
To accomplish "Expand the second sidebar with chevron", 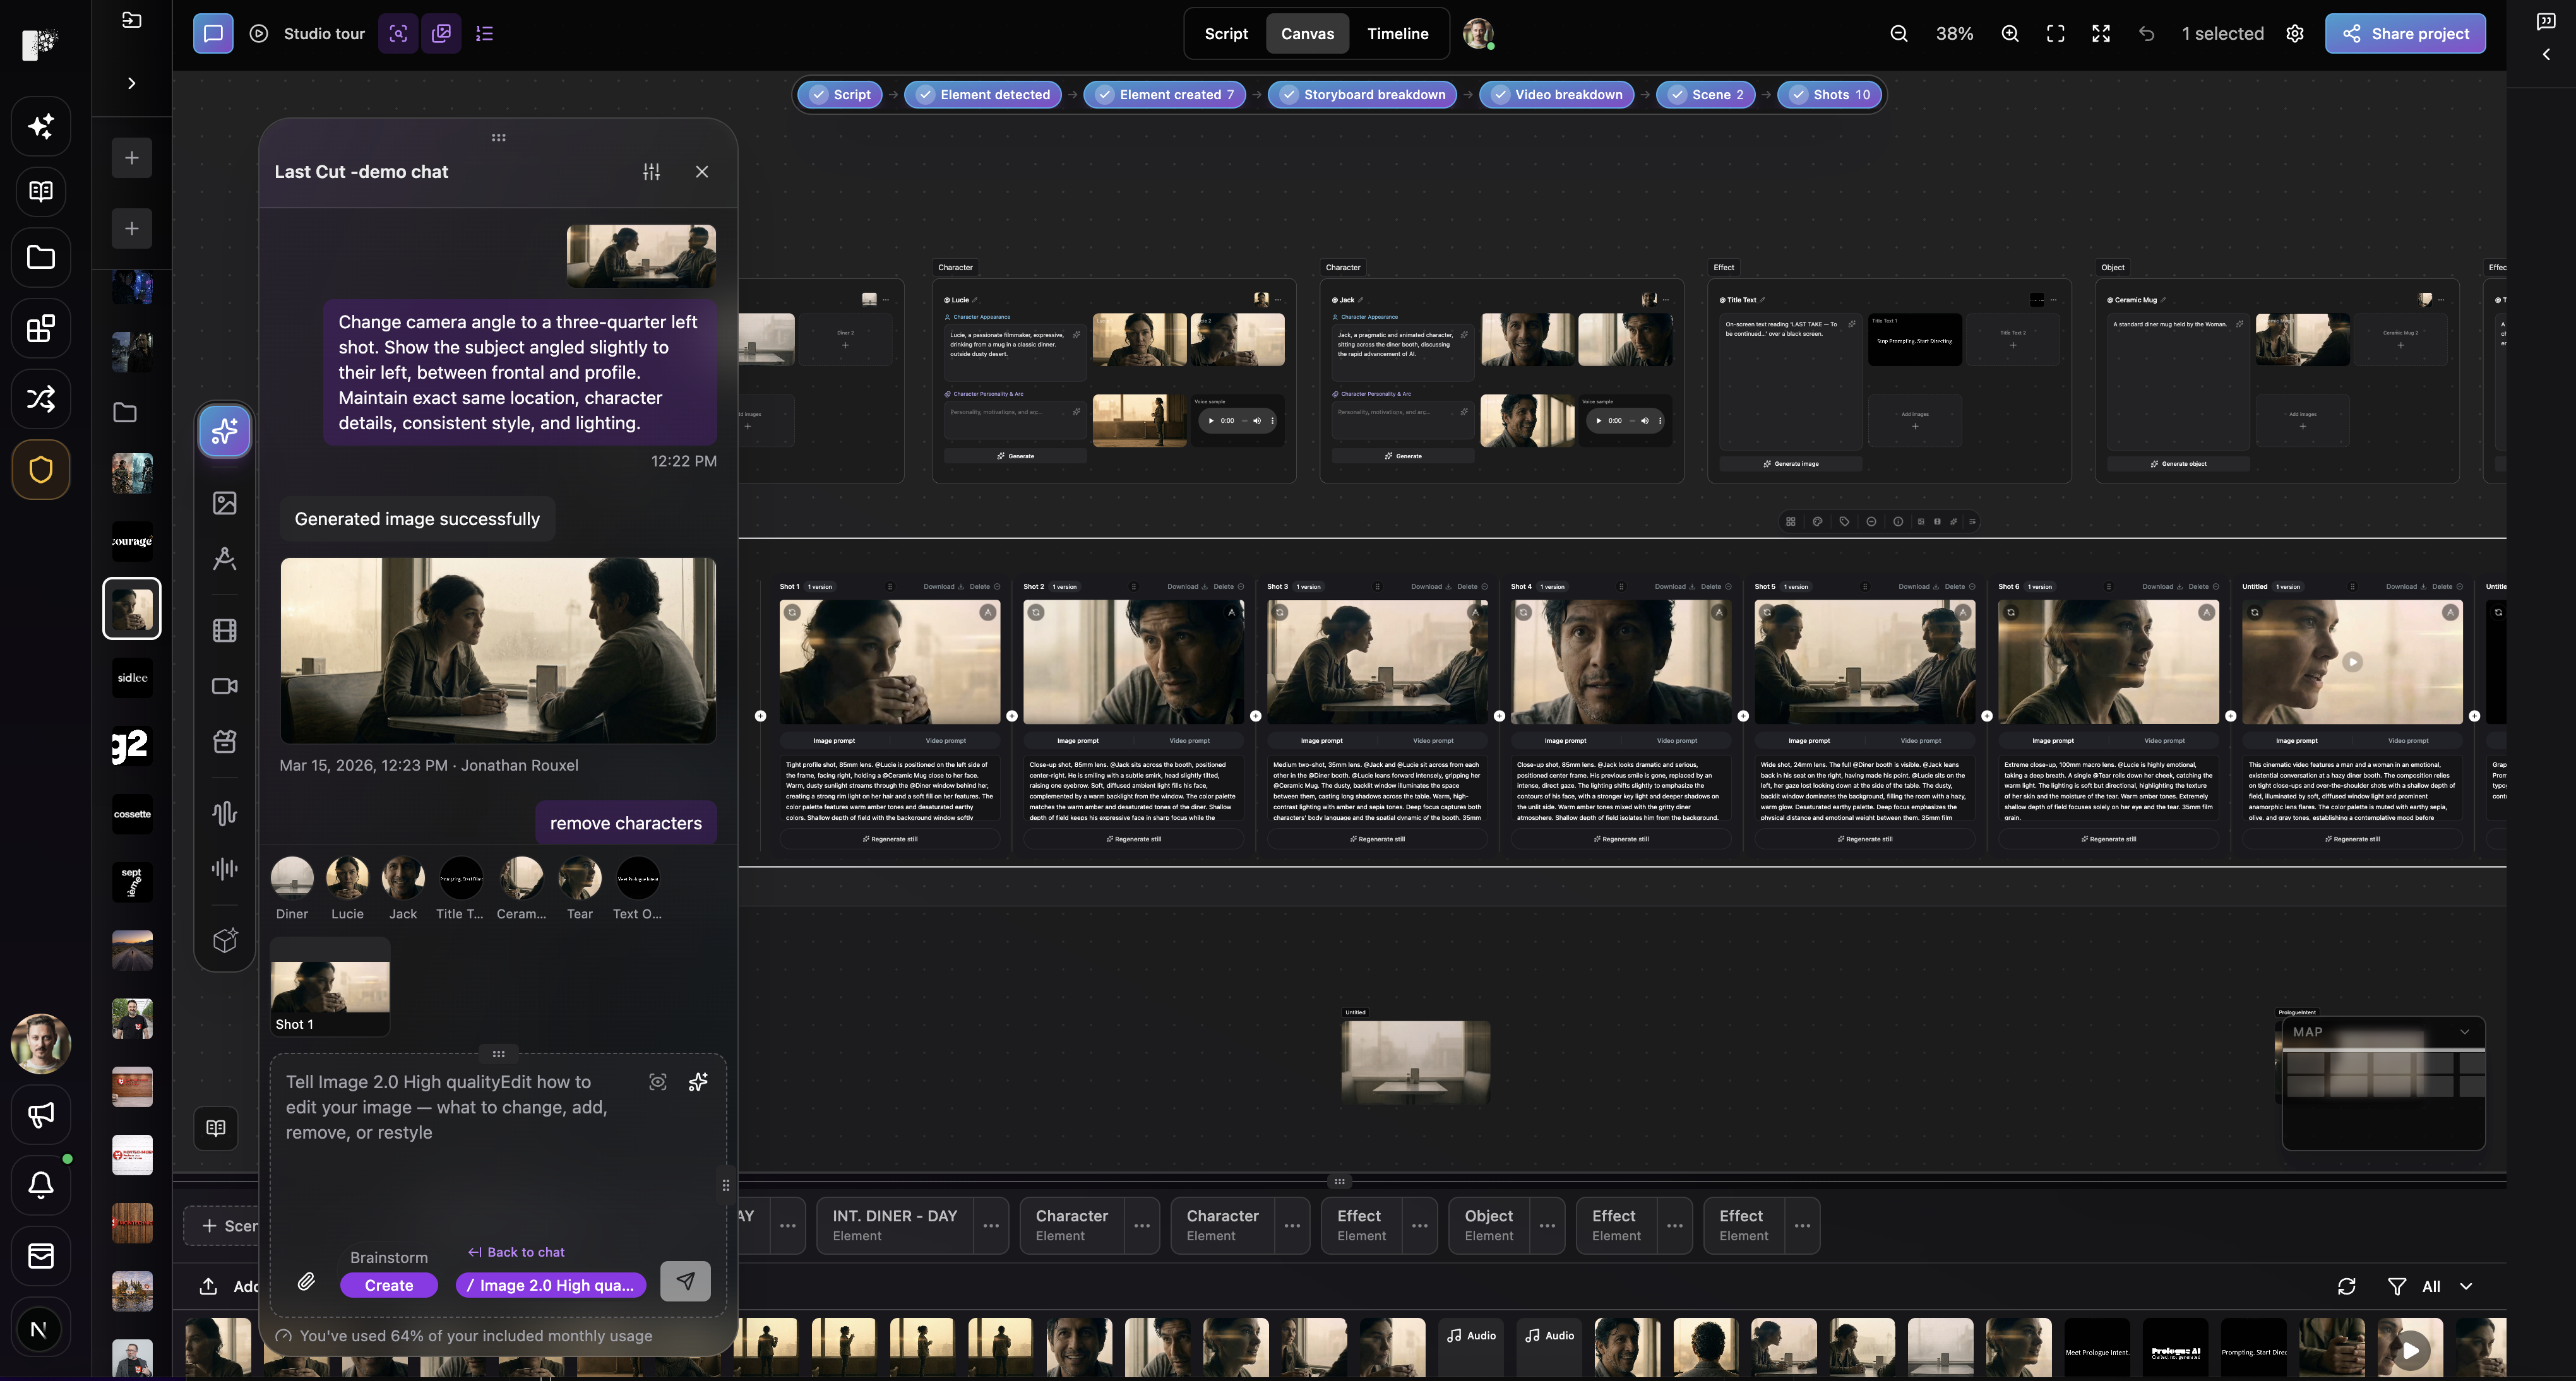I will click(131, 83).
